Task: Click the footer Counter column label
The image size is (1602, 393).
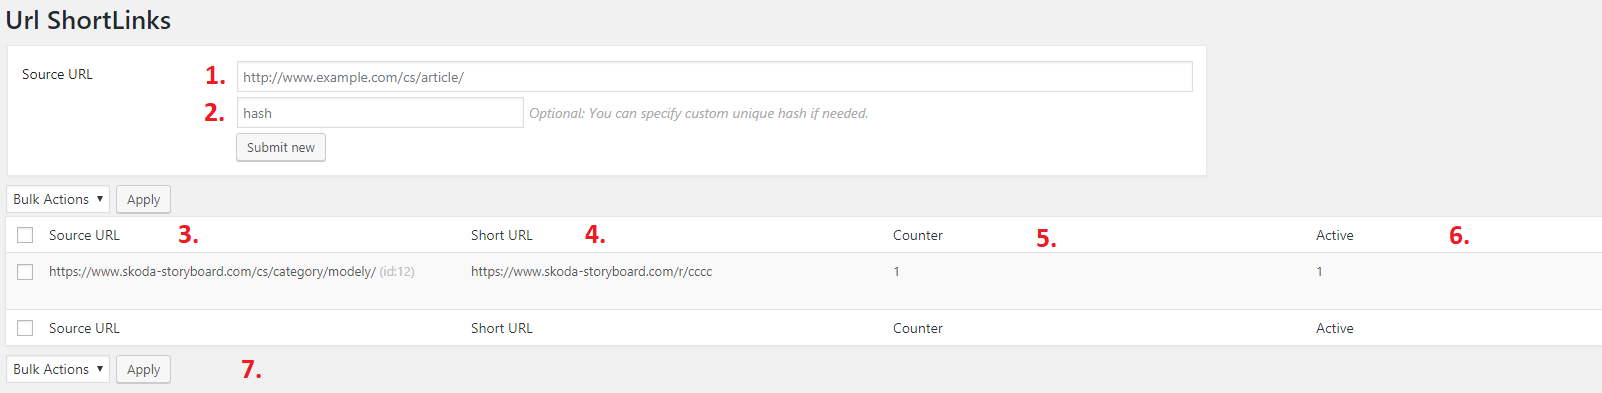Action: pyautogui.click(x=918, y=328)
